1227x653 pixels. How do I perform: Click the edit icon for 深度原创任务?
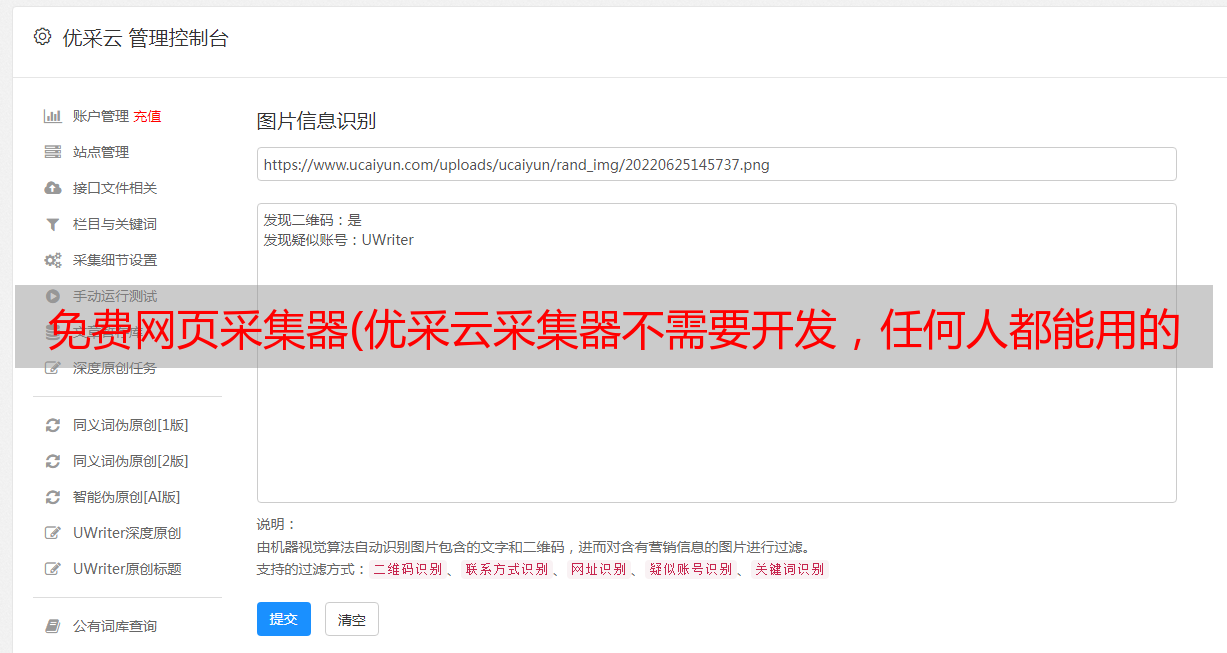(53, 368)
